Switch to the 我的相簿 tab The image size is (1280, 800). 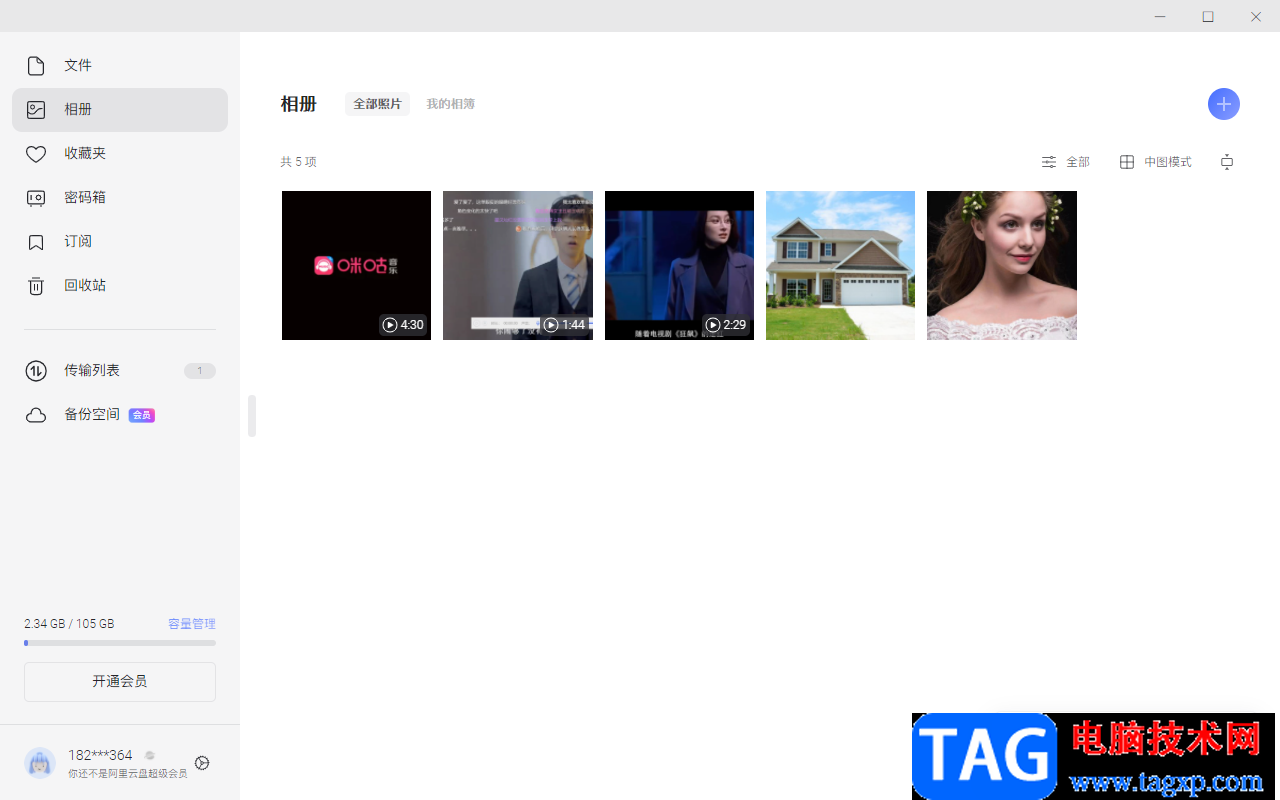450,104
